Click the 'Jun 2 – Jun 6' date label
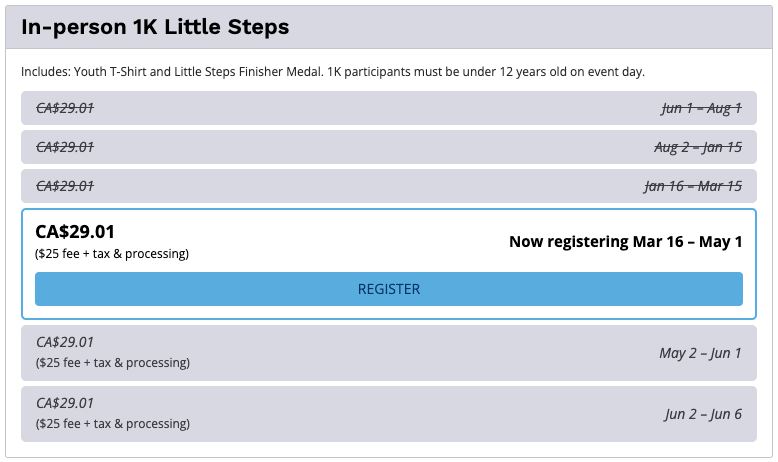 coord(703,413)
